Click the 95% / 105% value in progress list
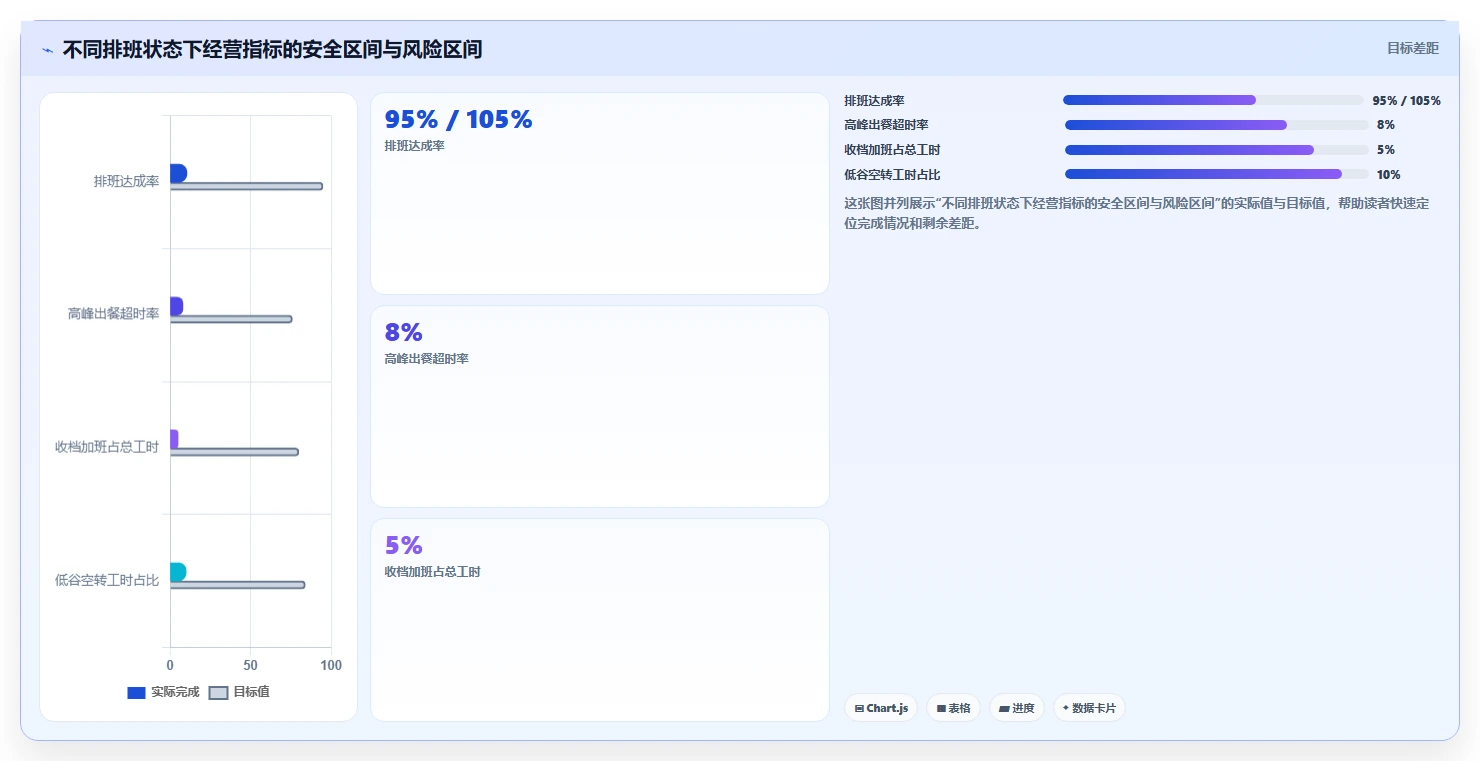The height and width of the screenshot is (761, 1480). pyautogui.click(x=1406, y=101)
